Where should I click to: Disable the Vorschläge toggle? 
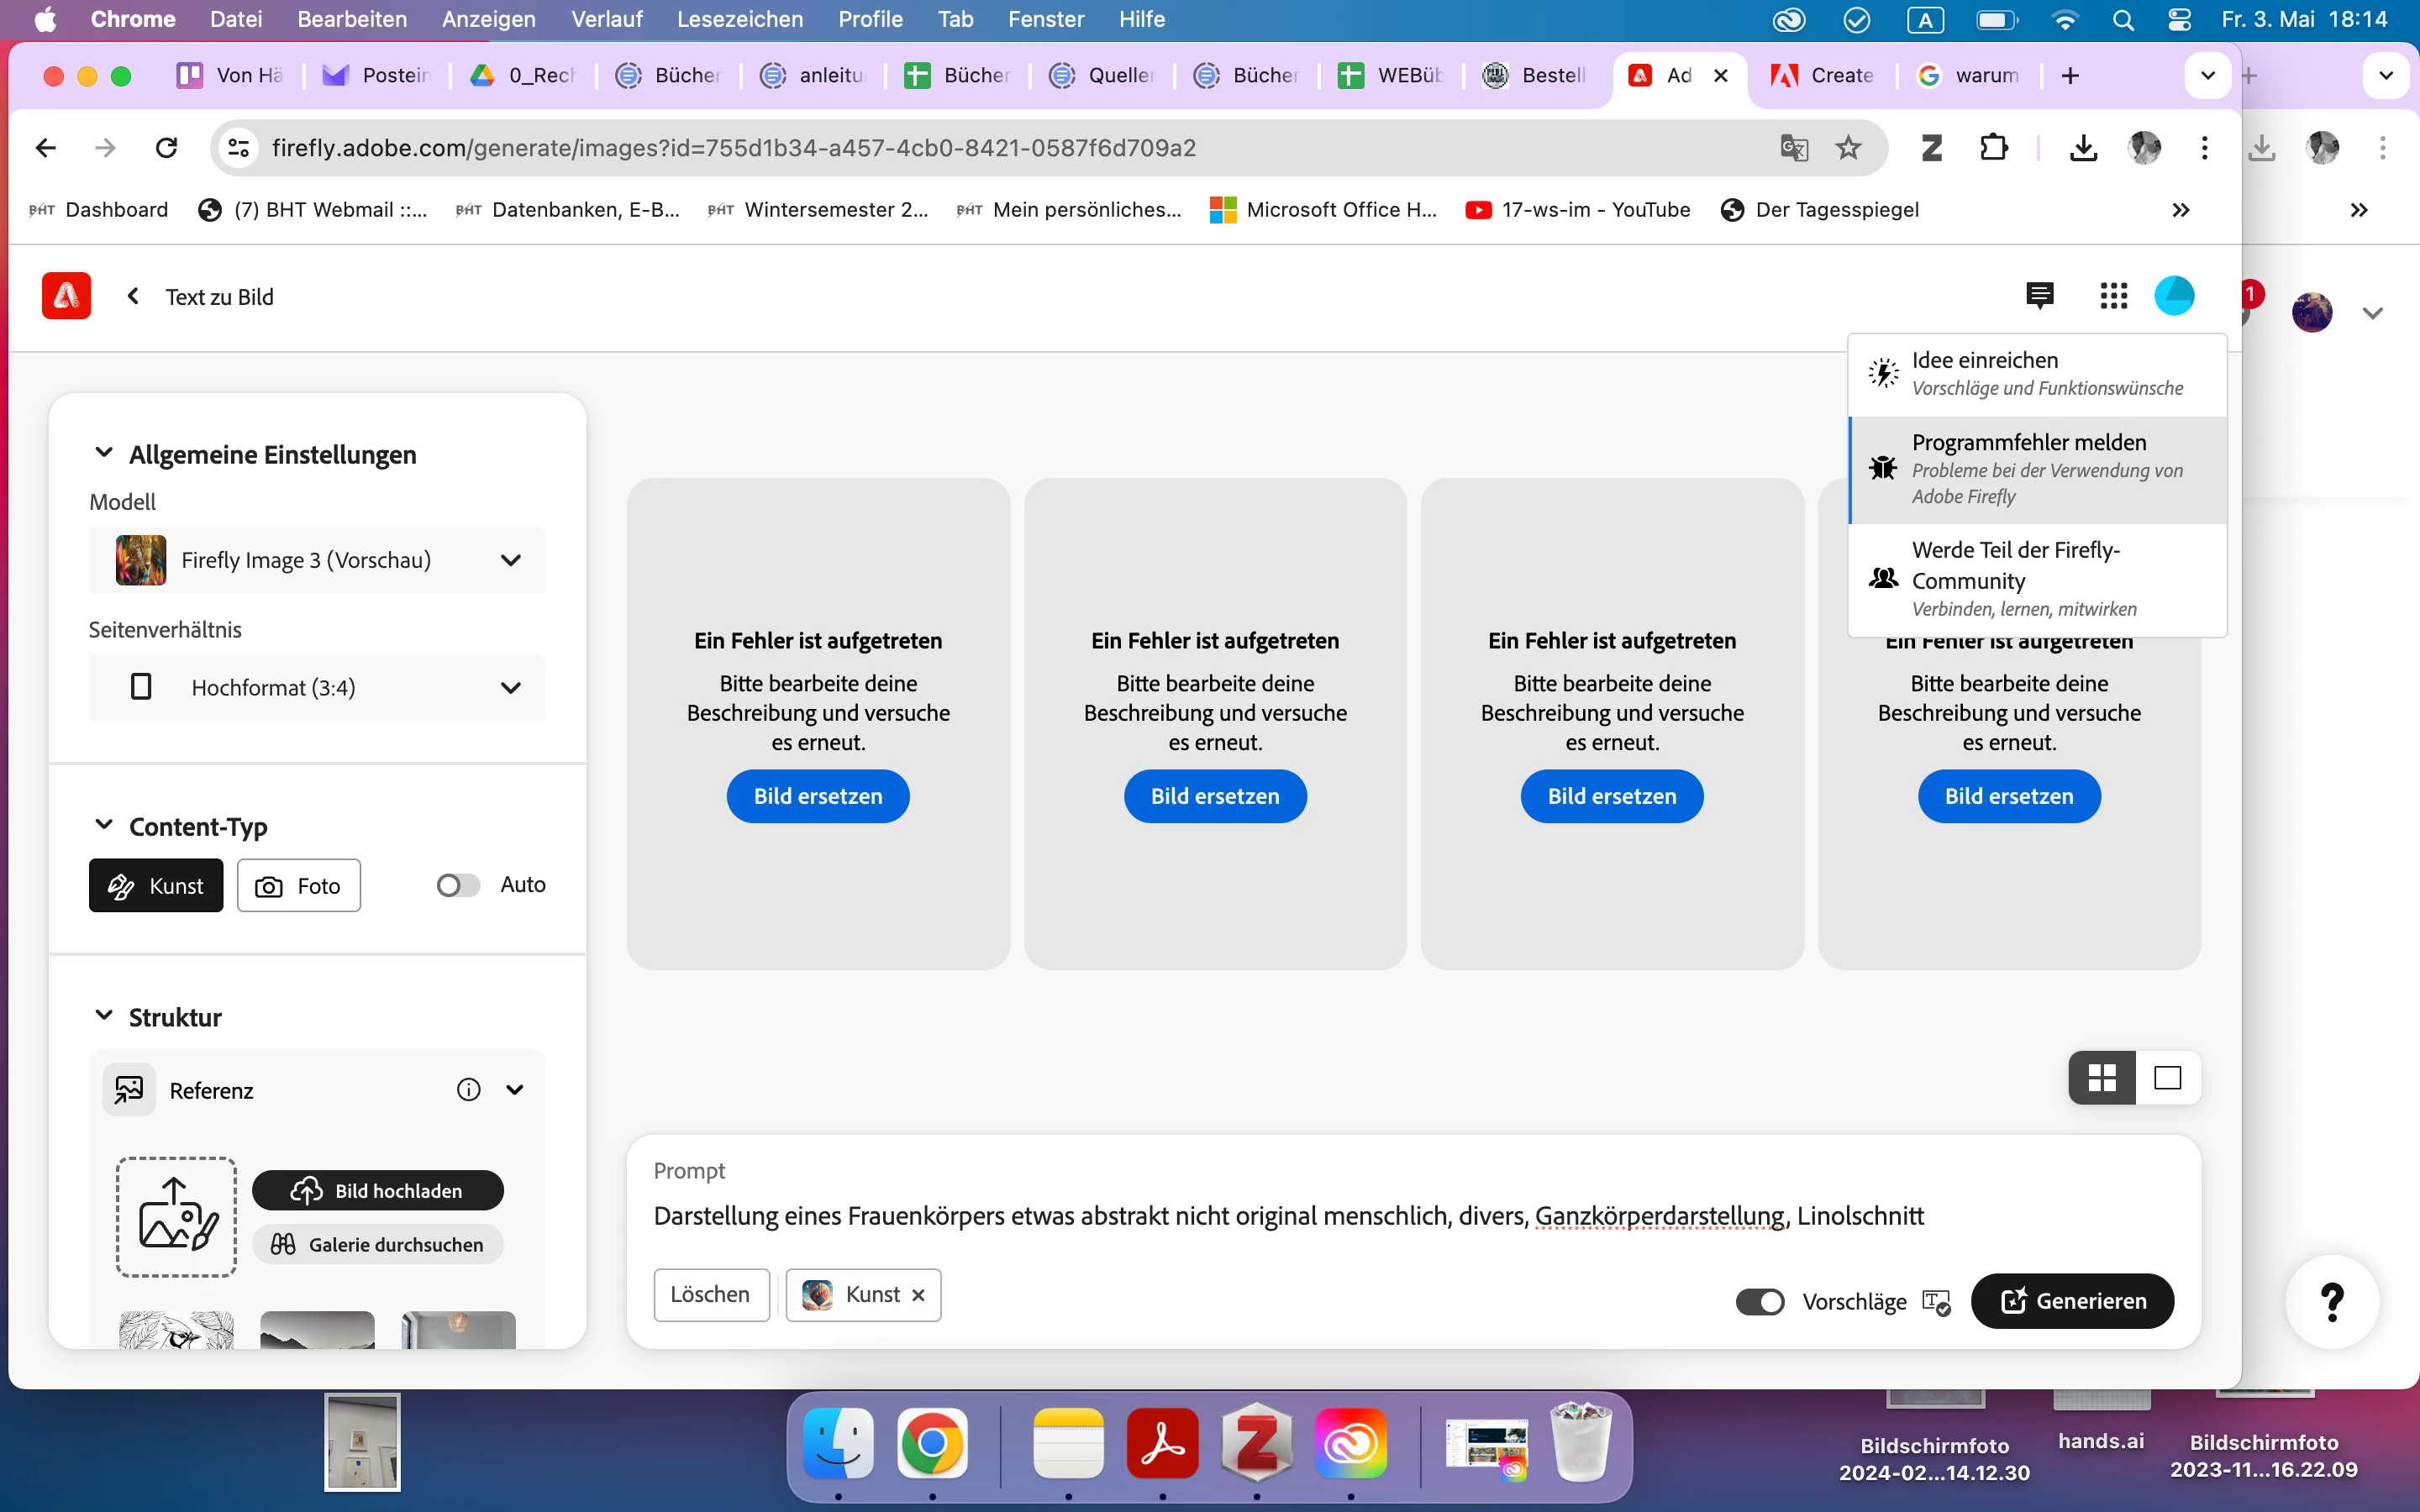click(1760, 1302)
